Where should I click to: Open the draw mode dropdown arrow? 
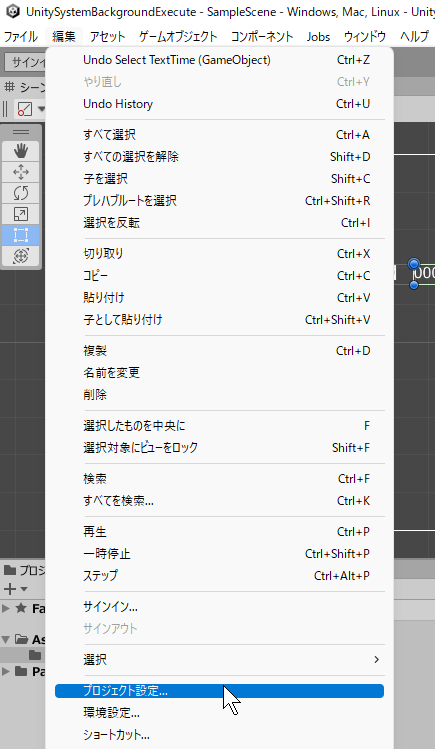click(x=41, y=109)
